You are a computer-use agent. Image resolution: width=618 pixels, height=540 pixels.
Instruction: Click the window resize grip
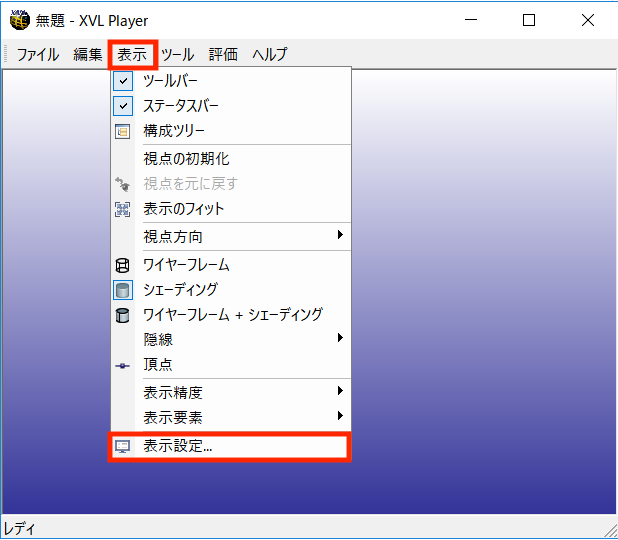click(611, 532)
